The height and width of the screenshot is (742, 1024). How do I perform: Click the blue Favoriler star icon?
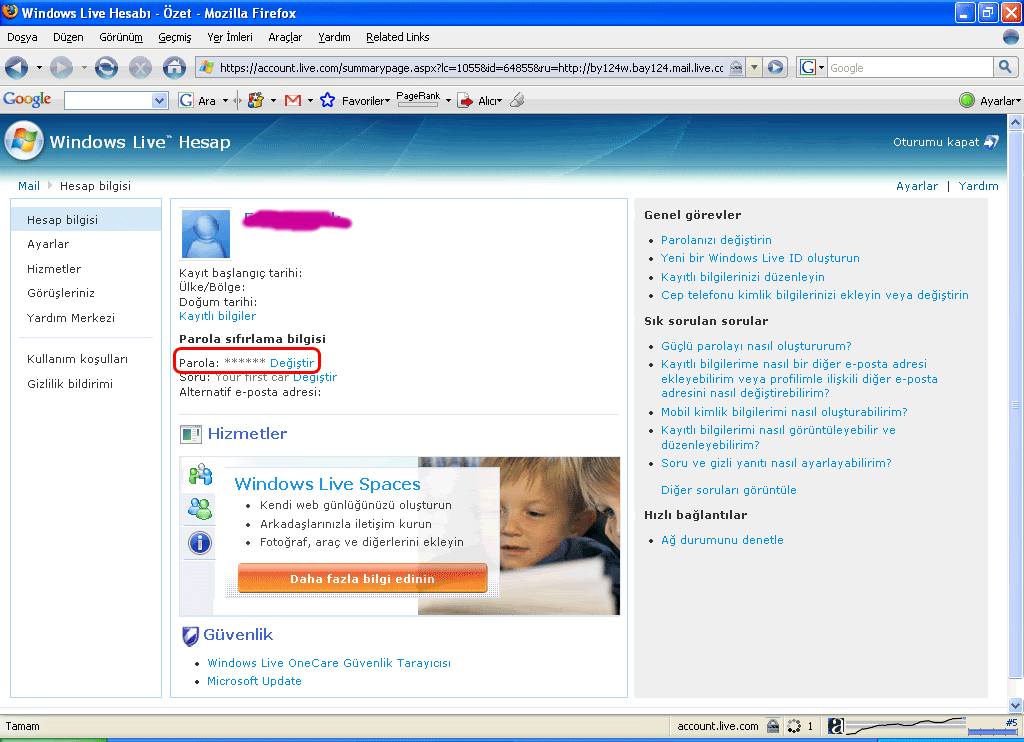point(327,101)
